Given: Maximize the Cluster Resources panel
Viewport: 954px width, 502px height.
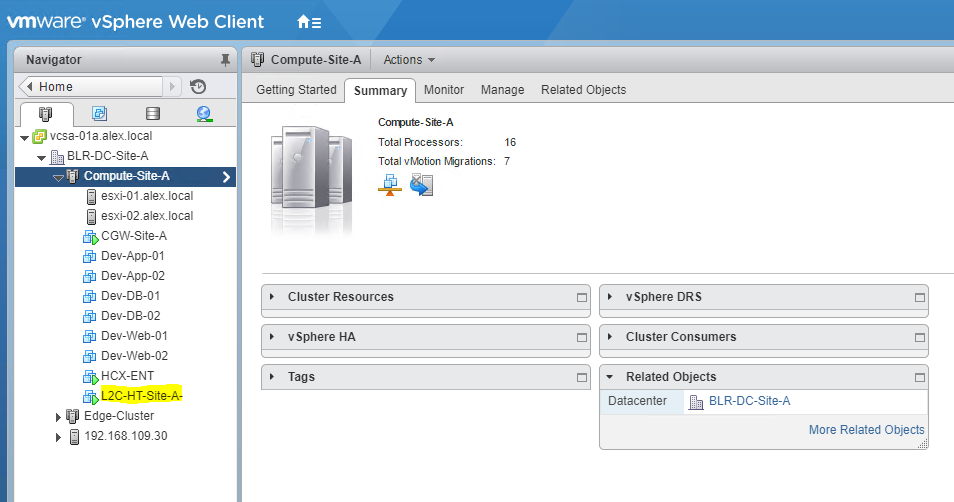Looking at the screenshot, I should [581, 298].
